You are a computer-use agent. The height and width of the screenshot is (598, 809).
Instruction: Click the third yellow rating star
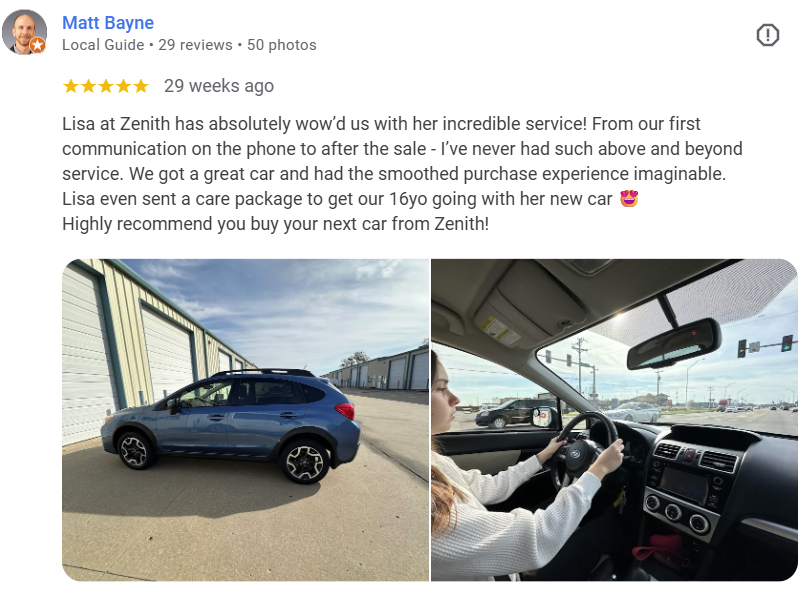pyautogui.click(x=106, y=86)
